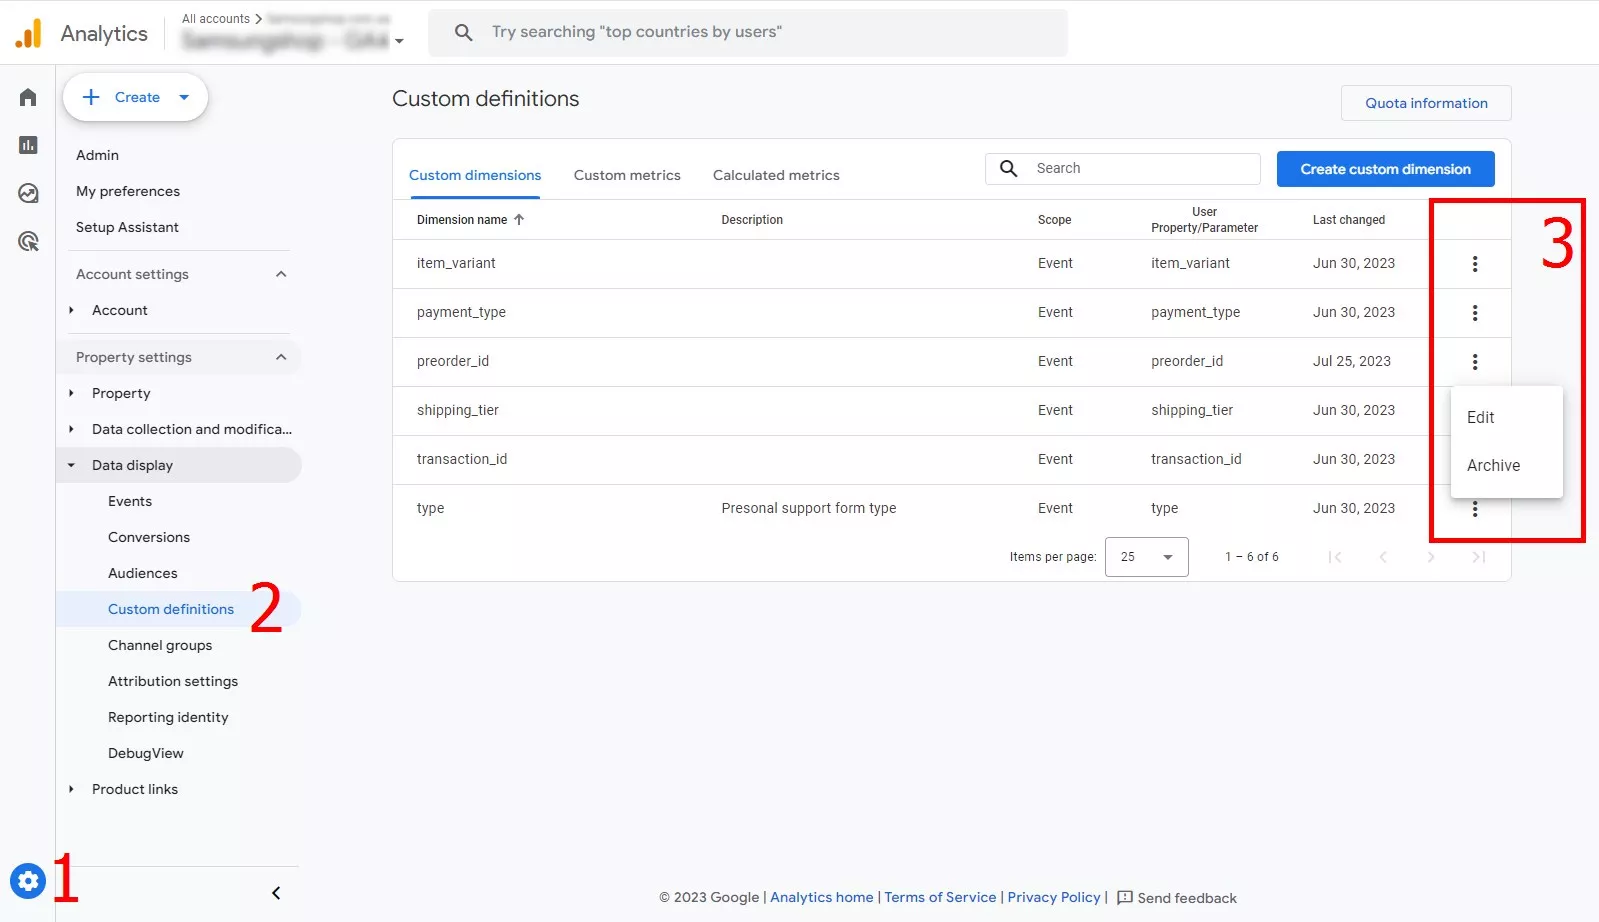Image resolution: width=1599 pixels, height=922 pixels.
Task: Open the Home icon in left rail
Action: pyautogui.click(x=28, y=97)
